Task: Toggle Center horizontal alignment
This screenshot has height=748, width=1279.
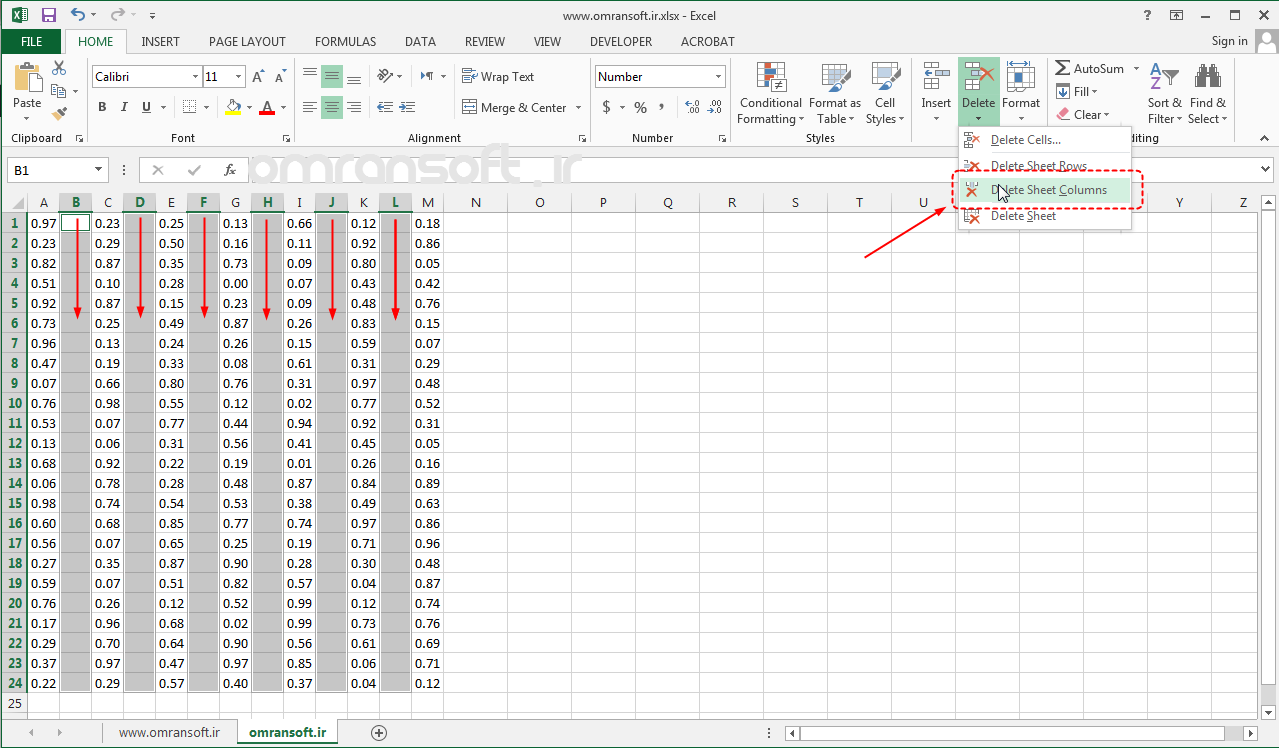Action: click(x=332, y=107)
